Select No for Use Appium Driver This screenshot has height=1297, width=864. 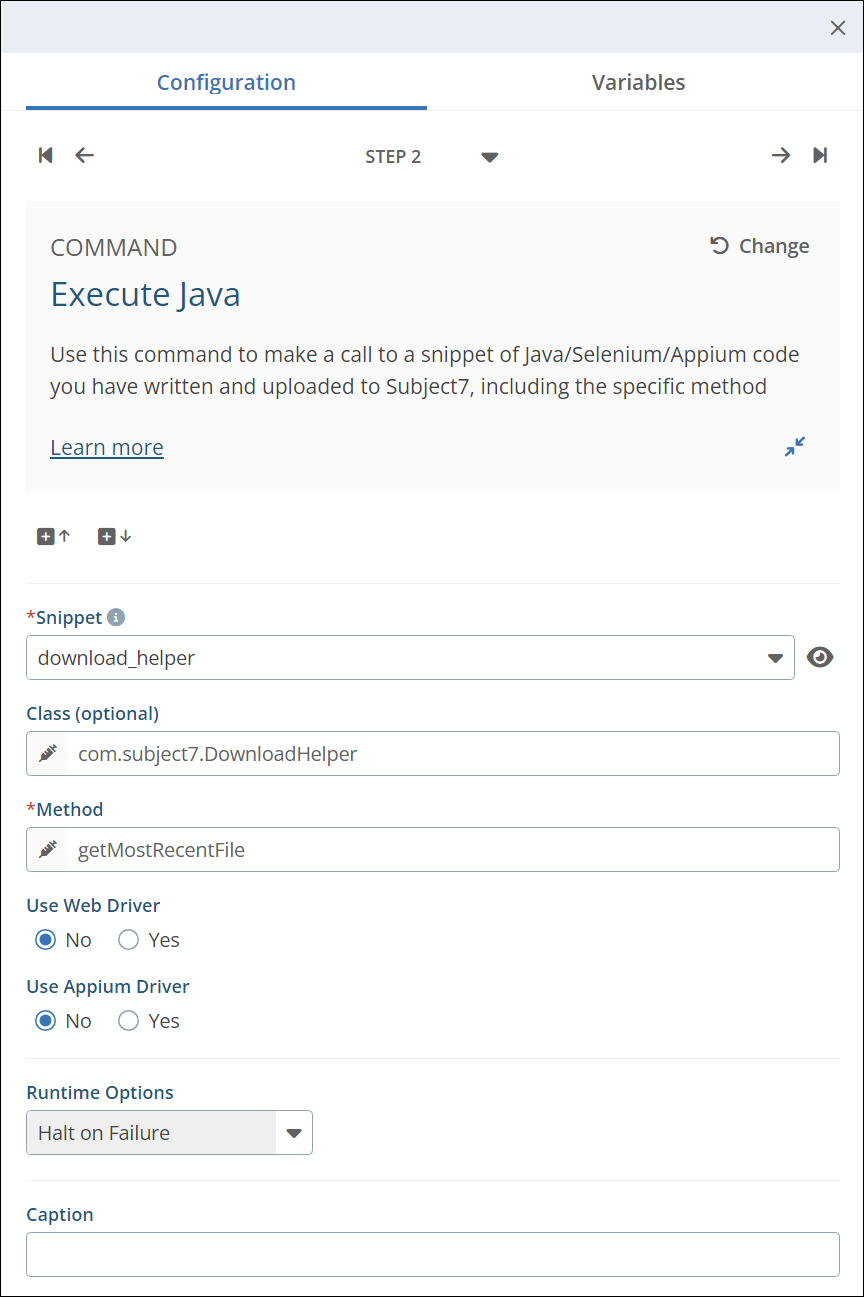(45, 1021)
